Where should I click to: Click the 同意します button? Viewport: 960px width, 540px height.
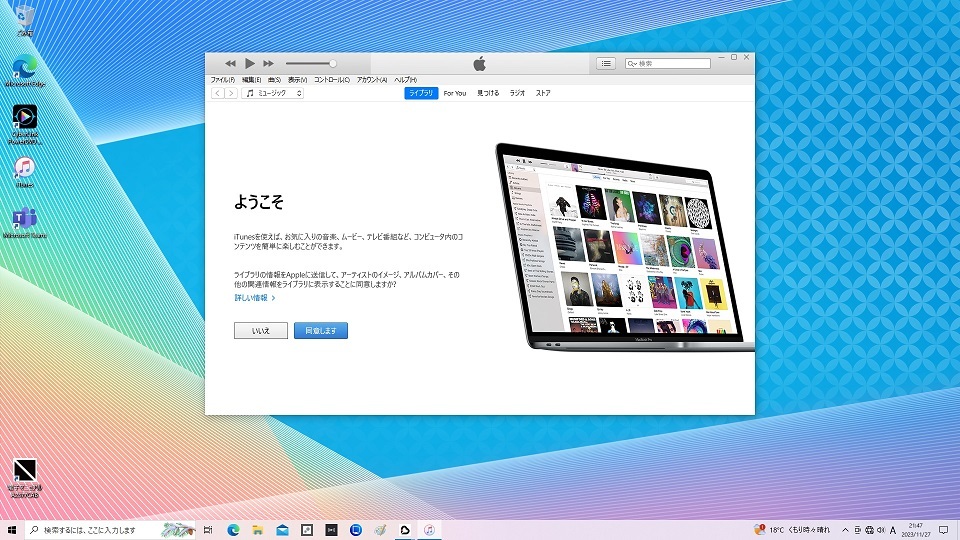pyautogui.click(x=321, y=331)
